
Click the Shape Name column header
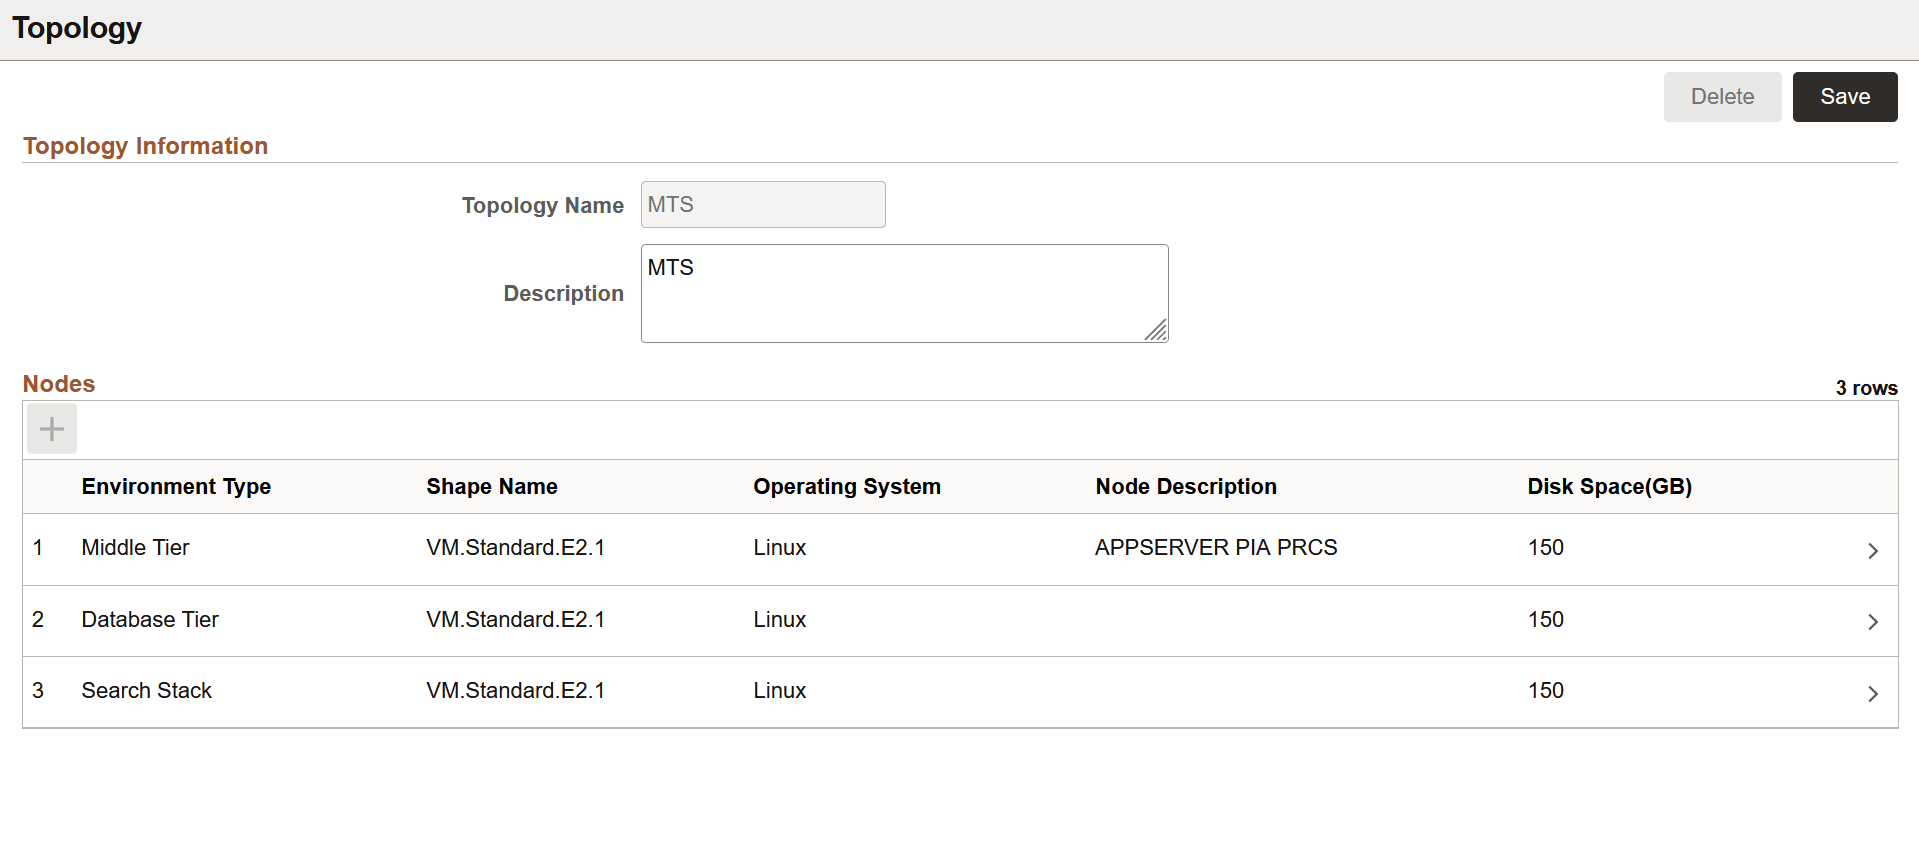click(x=492, y=487)
